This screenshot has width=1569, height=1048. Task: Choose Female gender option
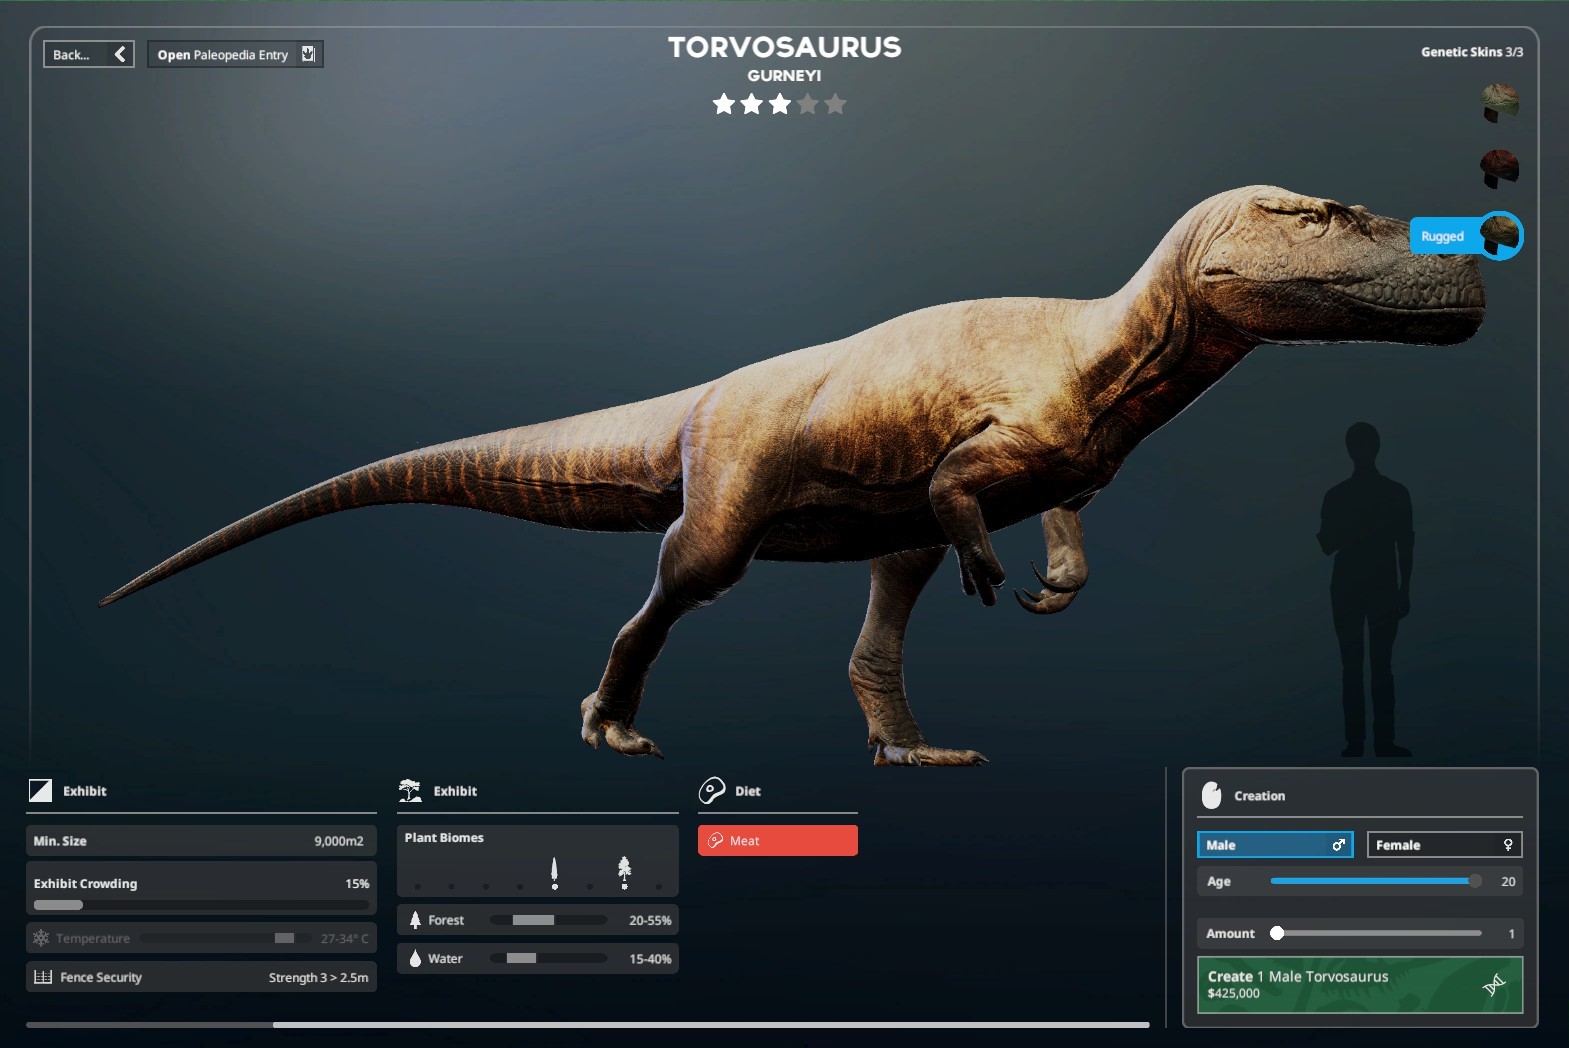click(x=1445, y=845)
